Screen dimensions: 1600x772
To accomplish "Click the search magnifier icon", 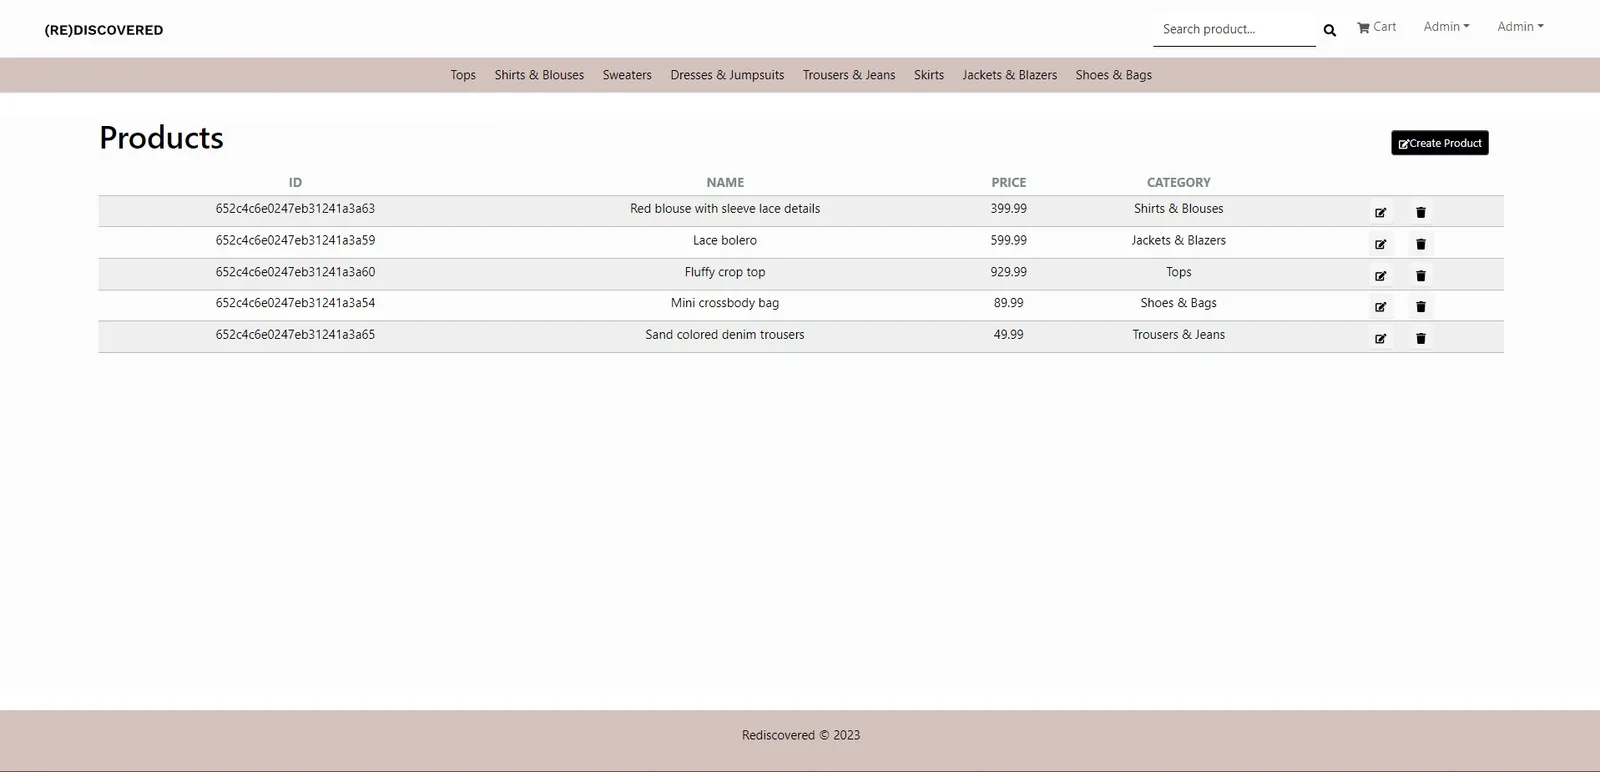I will 1329,30.
